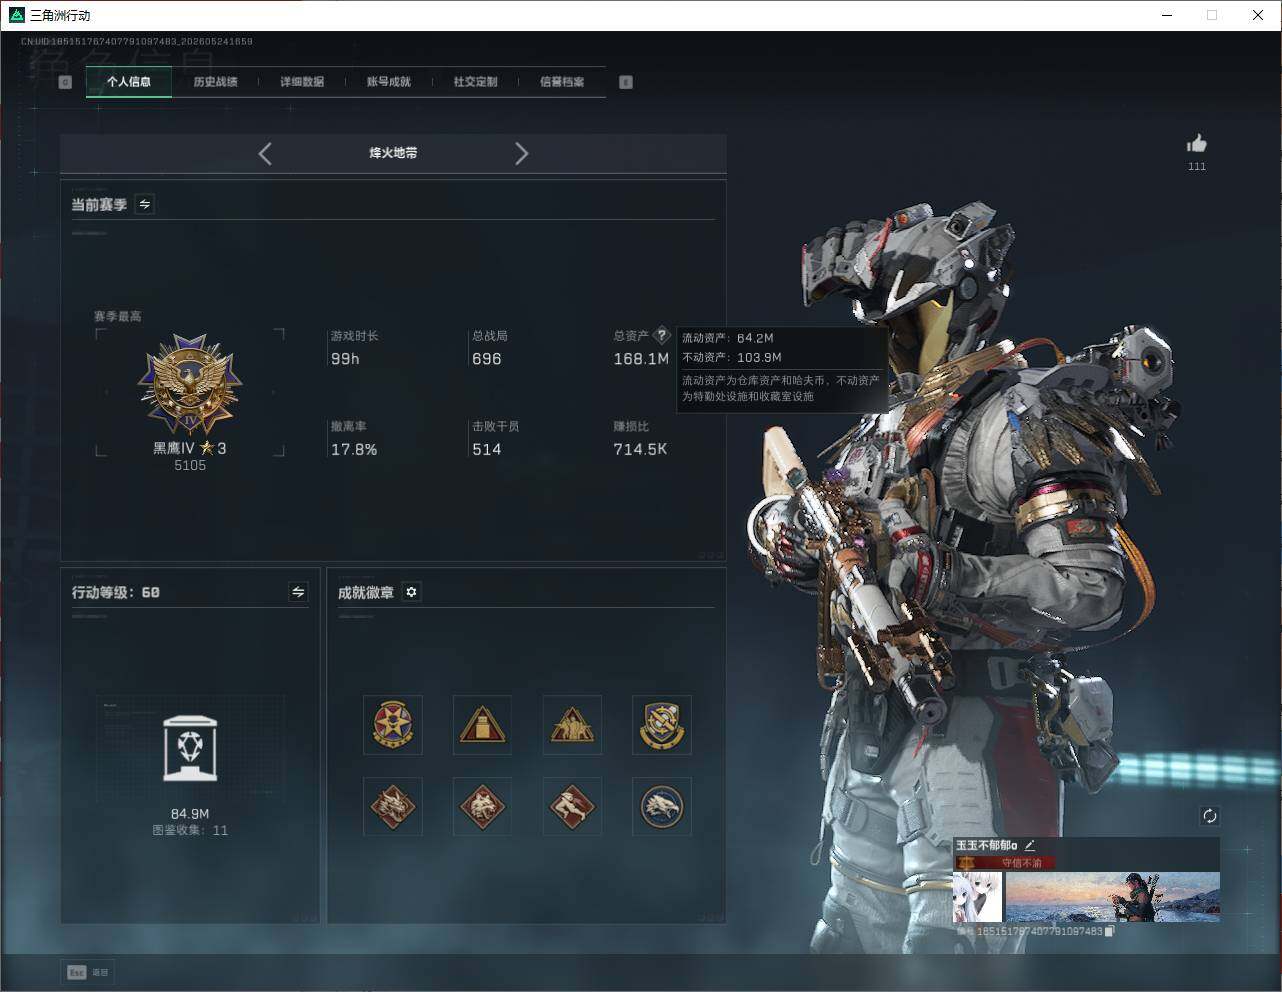Click the 游戏时长 value 99h

[345, 359]
